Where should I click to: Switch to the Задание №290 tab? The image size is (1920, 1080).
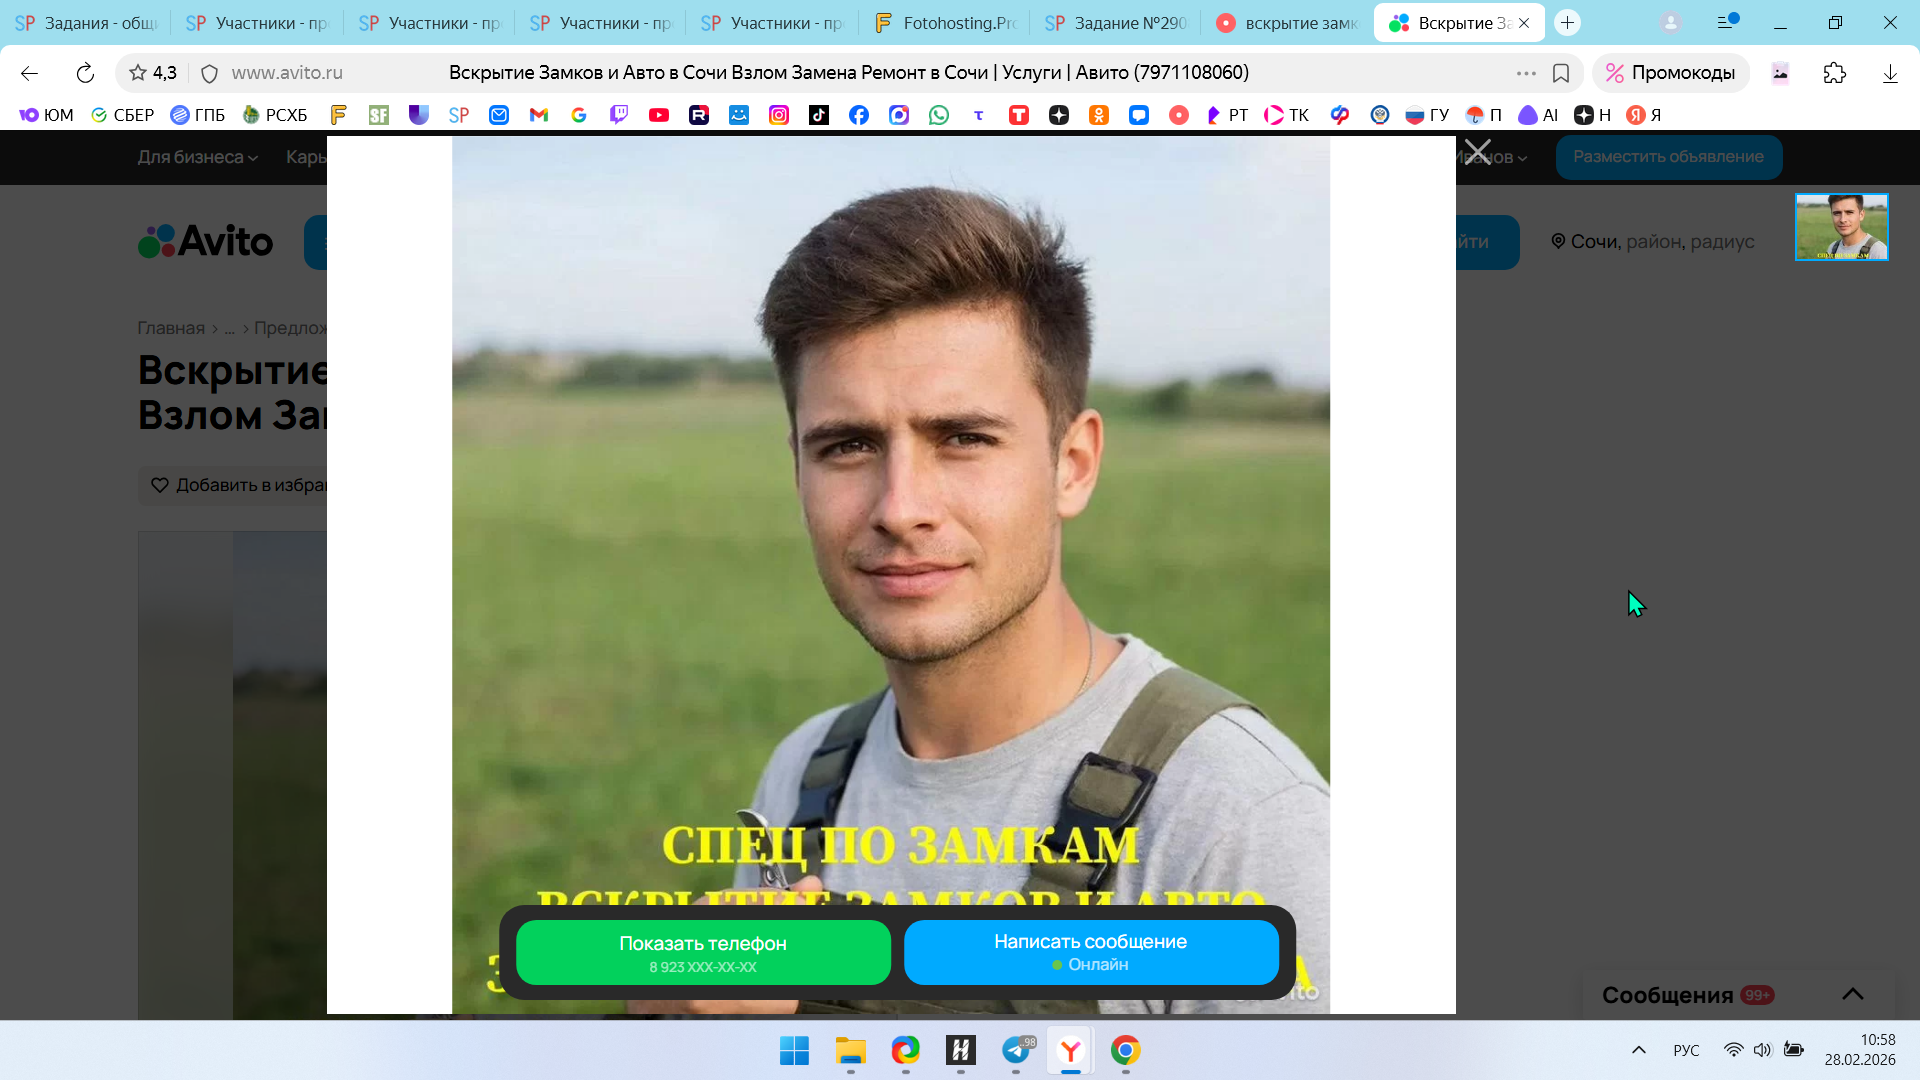[1116, 23]
